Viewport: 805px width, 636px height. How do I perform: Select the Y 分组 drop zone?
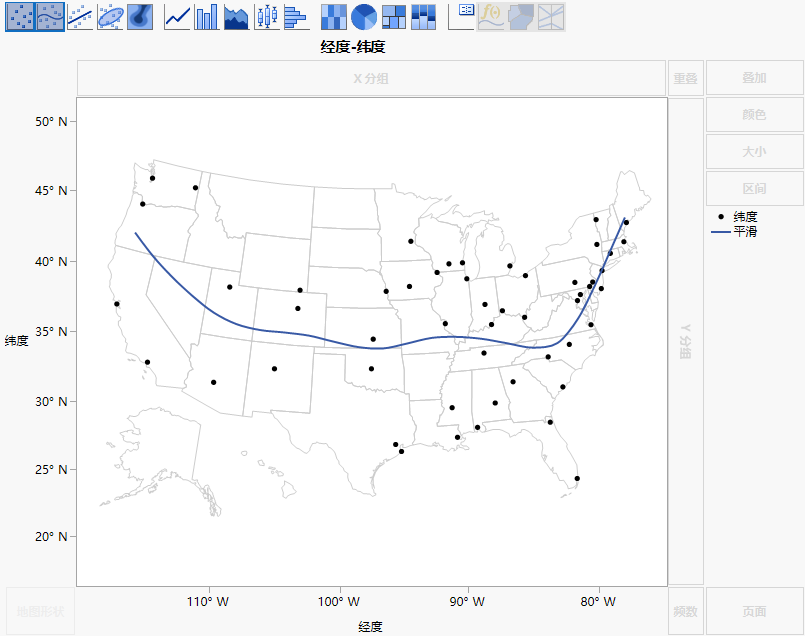point(685,341)
